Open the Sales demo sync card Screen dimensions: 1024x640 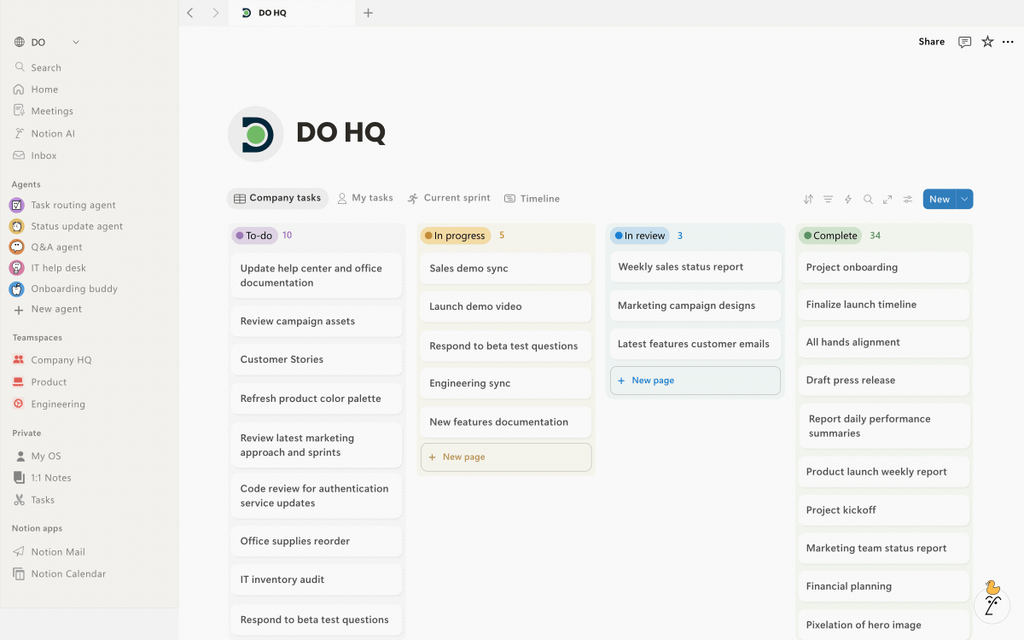506,268
